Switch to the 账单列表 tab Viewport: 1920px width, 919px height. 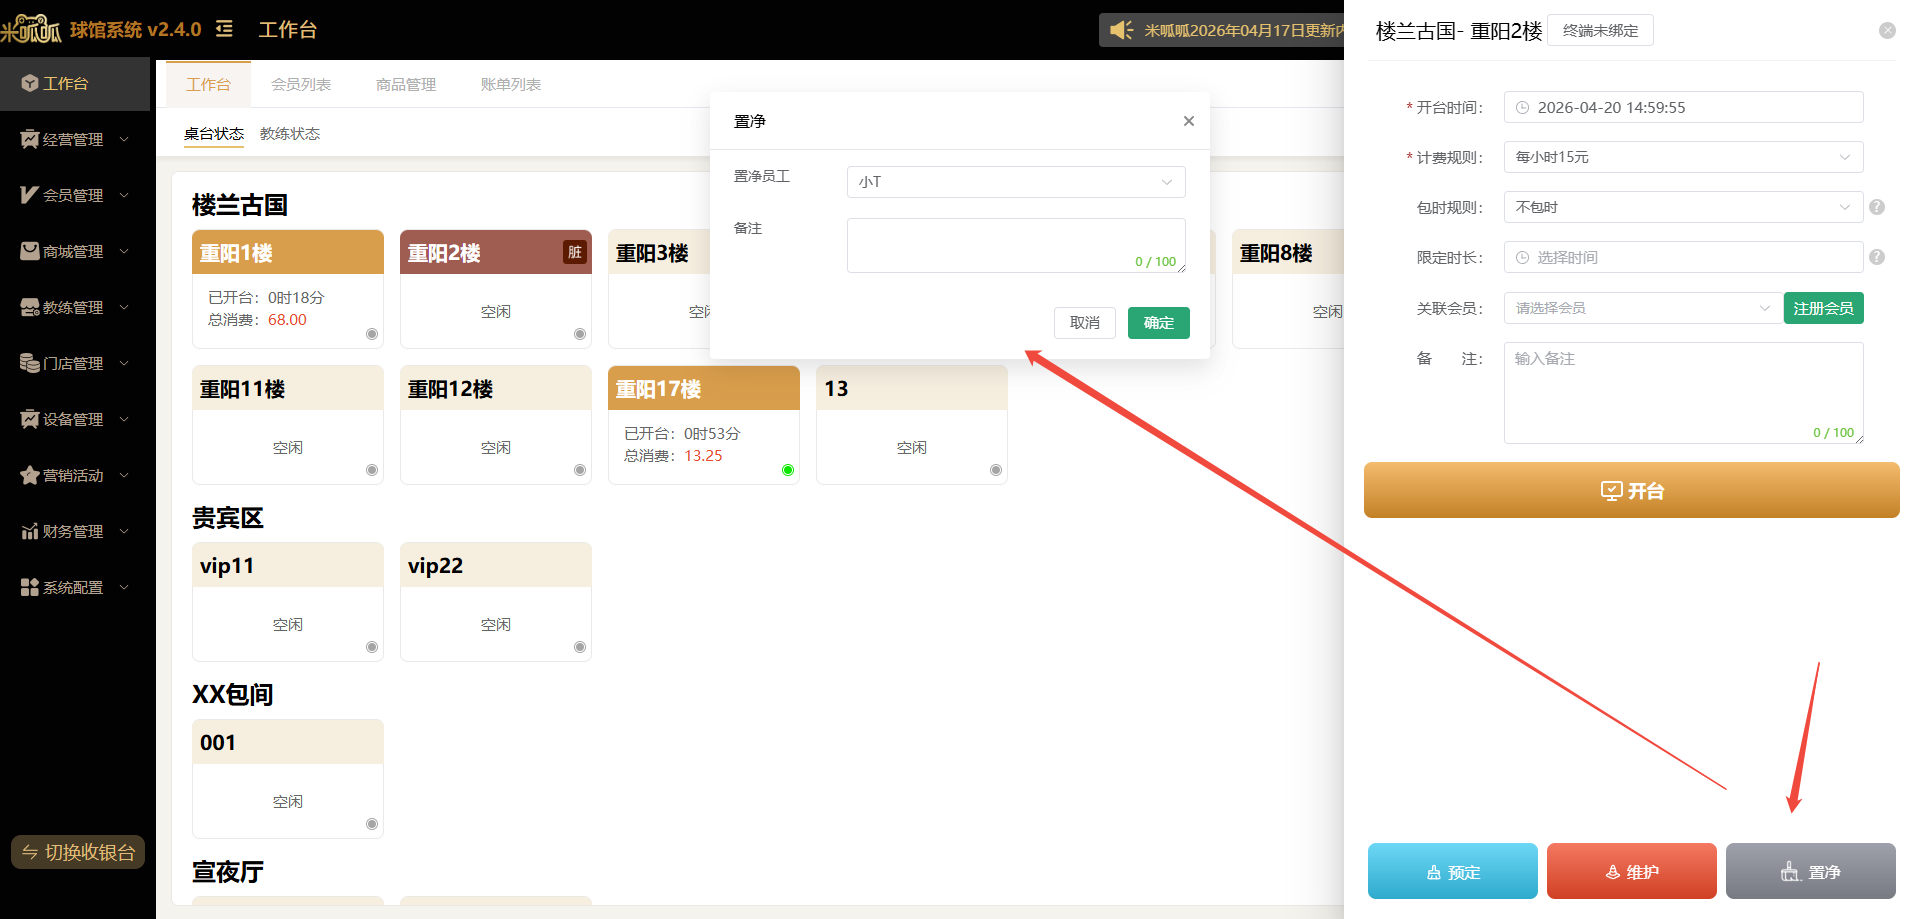pos(511,84)
